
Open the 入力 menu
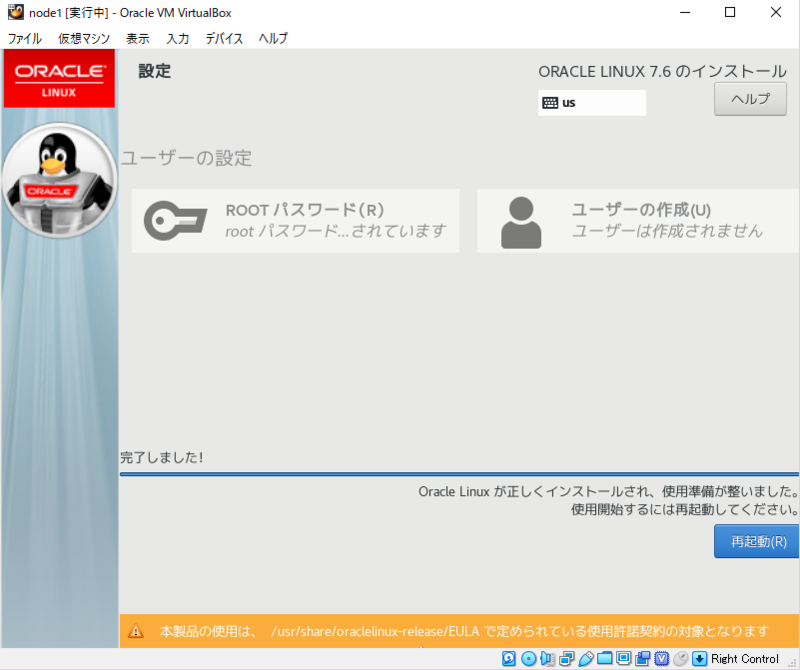tap(178, 39)
